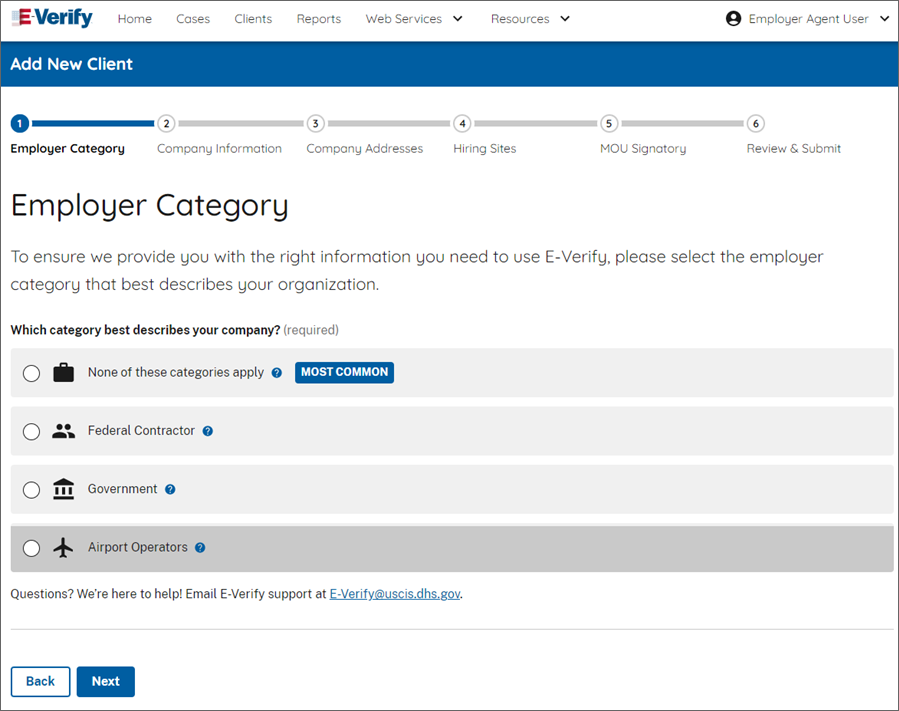Open help tooltip beside Government
The height and width of the screenshot is (711, 899).
click(x=170, y=489)
